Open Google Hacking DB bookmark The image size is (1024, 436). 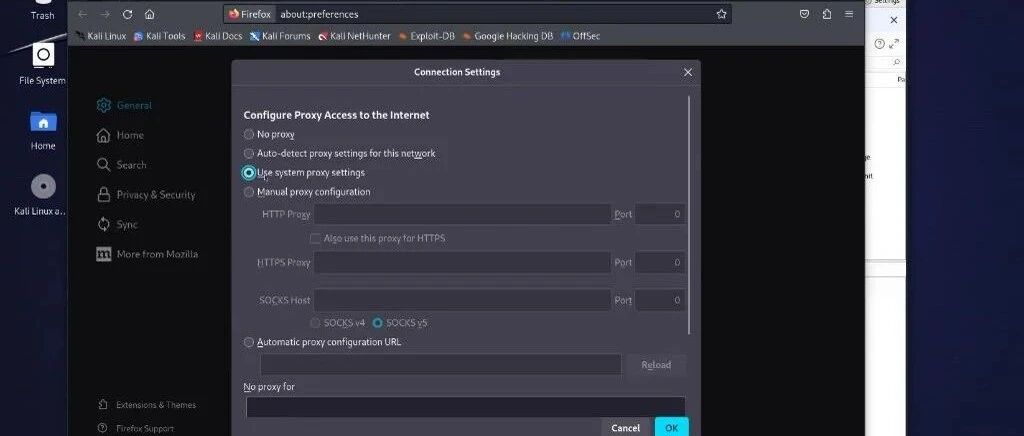click(x=507, y=36)
